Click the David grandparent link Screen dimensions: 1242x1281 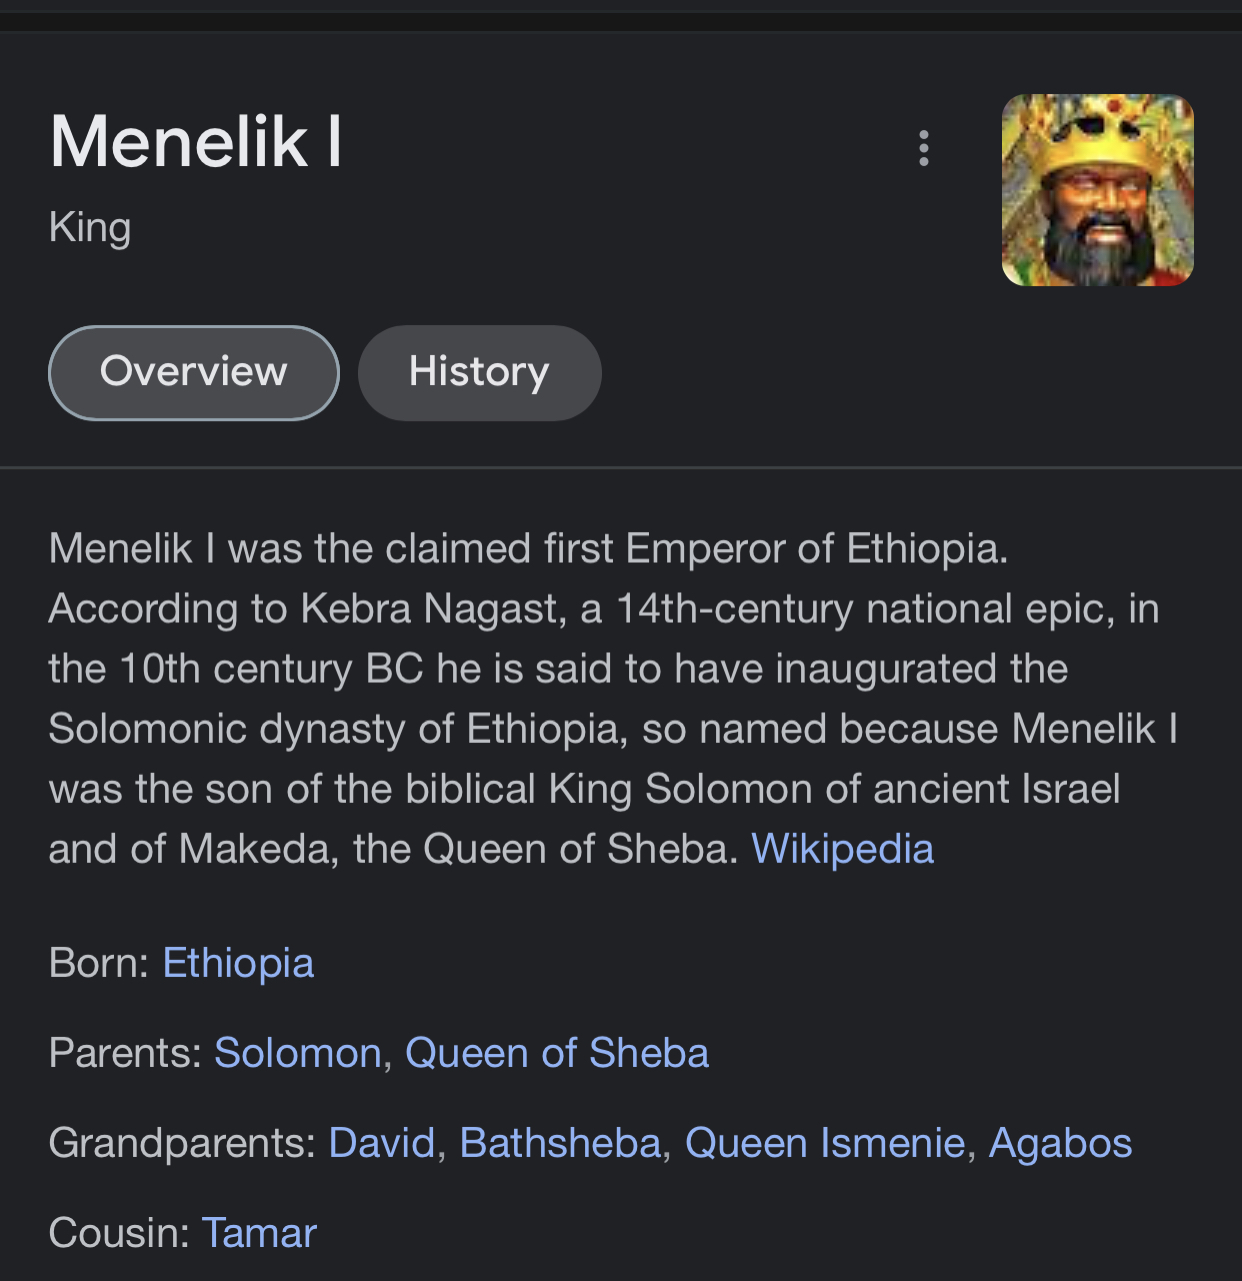pos(382,1143)
